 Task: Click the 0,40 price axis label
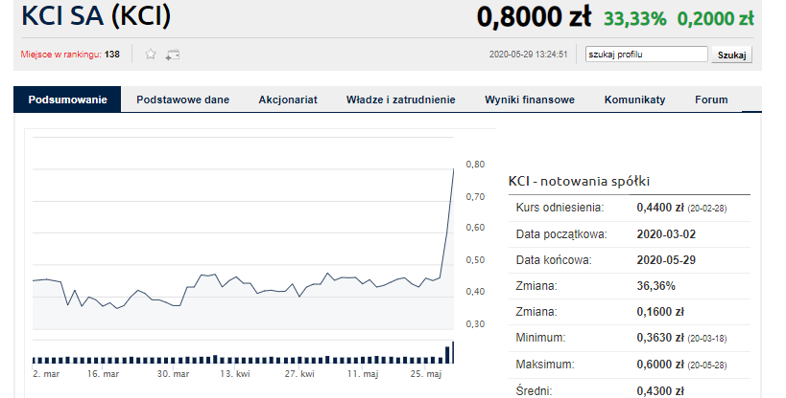pos(475,291)
